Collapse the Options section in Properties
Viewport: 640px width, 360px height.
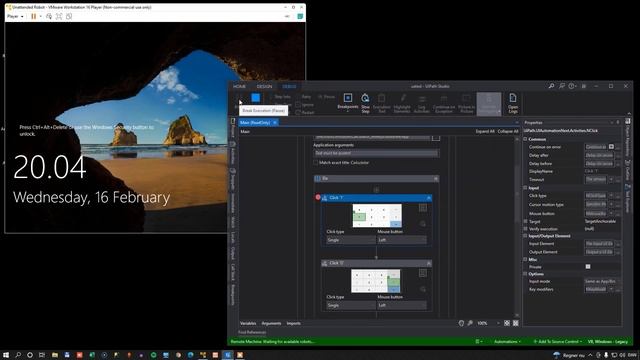(x=525, y=274)
